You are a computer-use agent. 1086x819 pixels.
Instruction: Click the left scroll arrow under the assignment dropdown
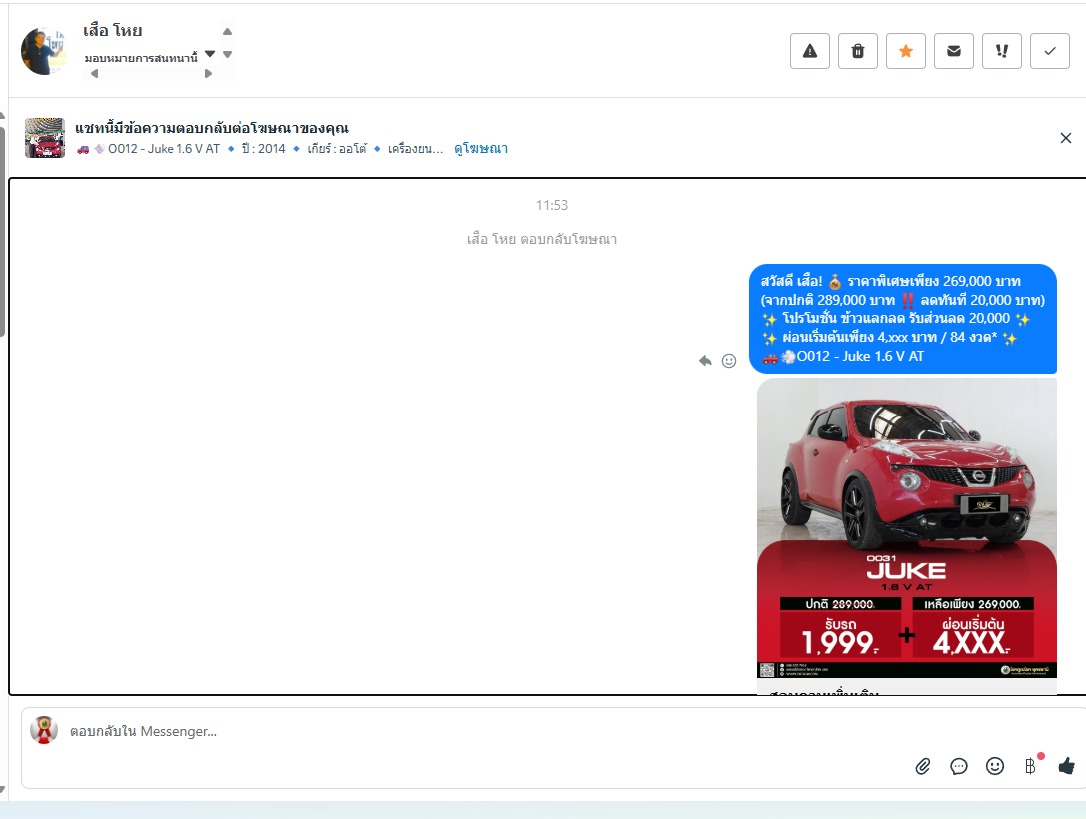click(94, 73)
